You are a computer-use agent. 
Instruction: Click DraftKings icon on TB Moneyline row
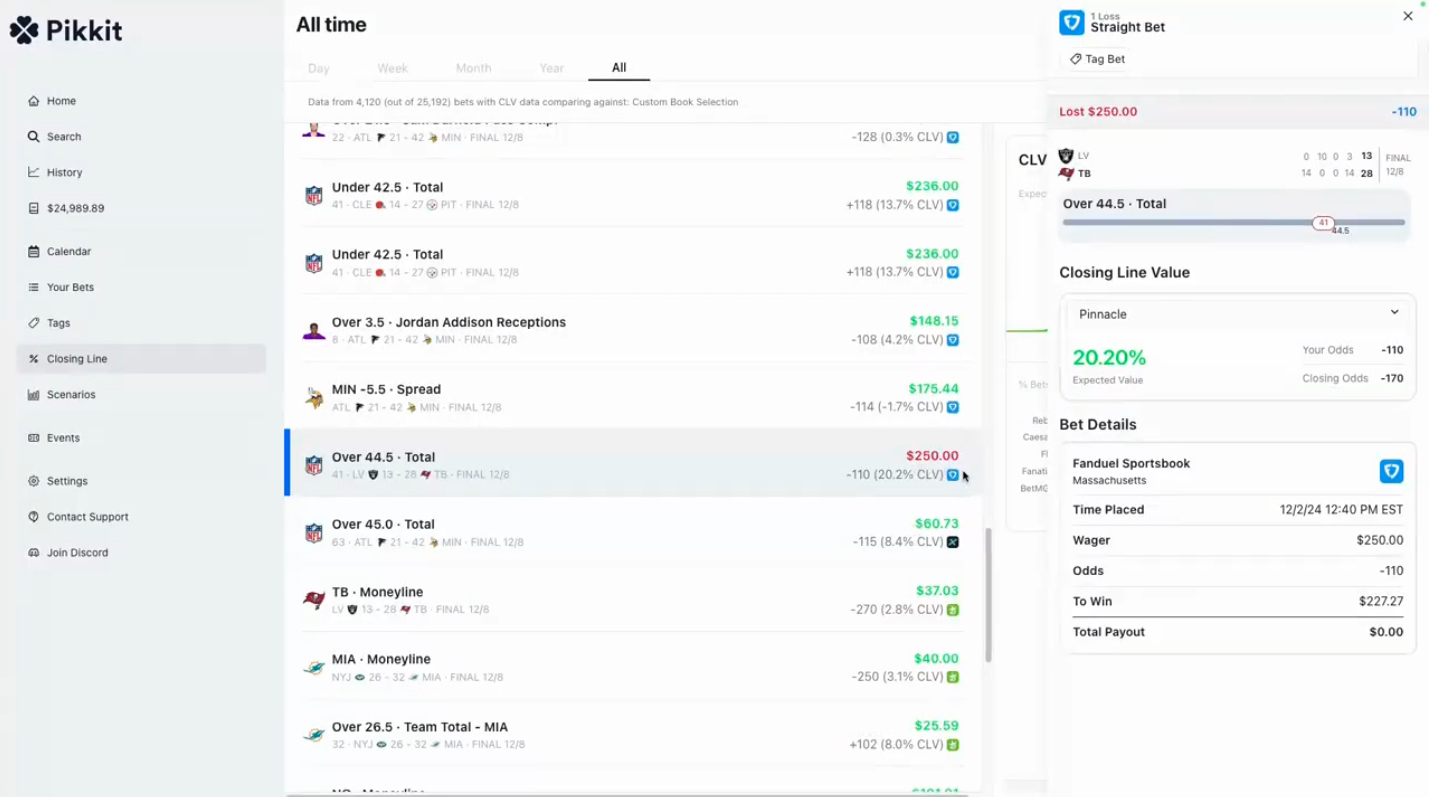(953, 610)
